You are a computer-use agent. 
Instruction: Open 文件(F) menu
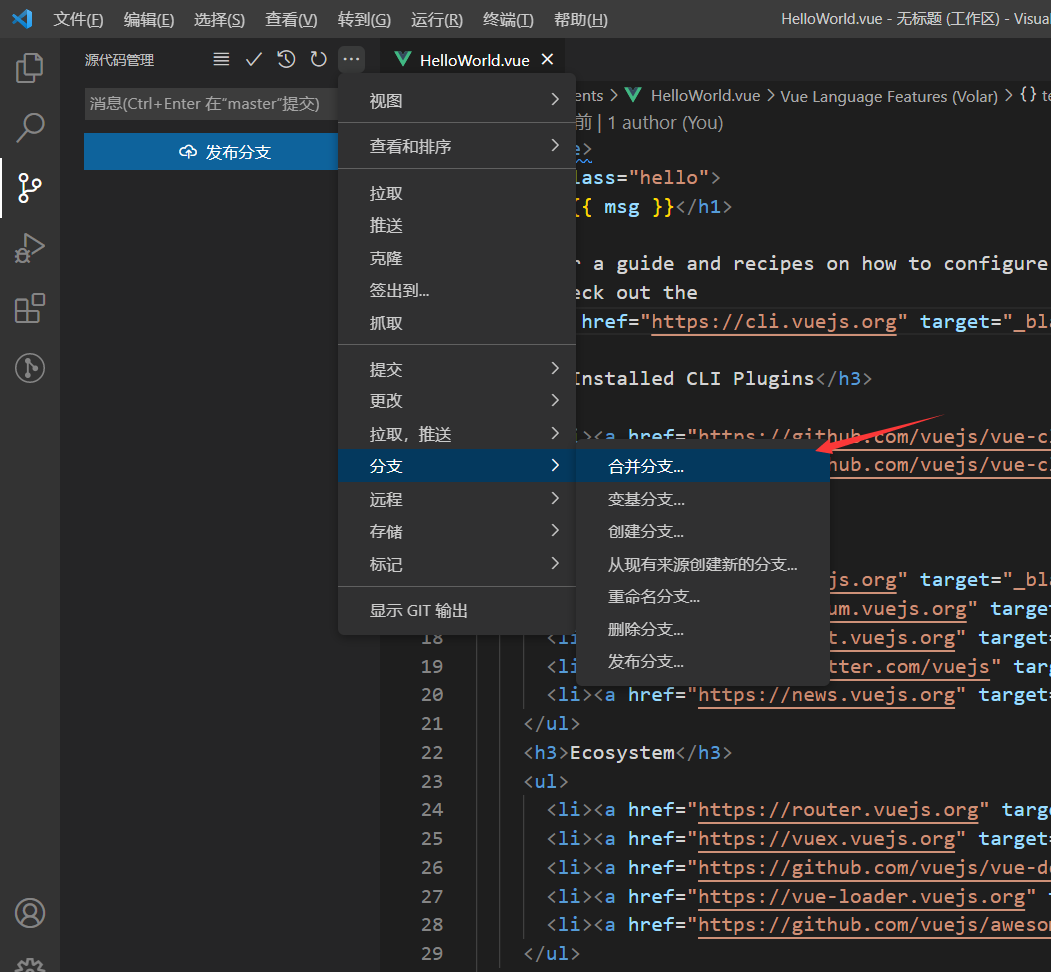[78, 19]
